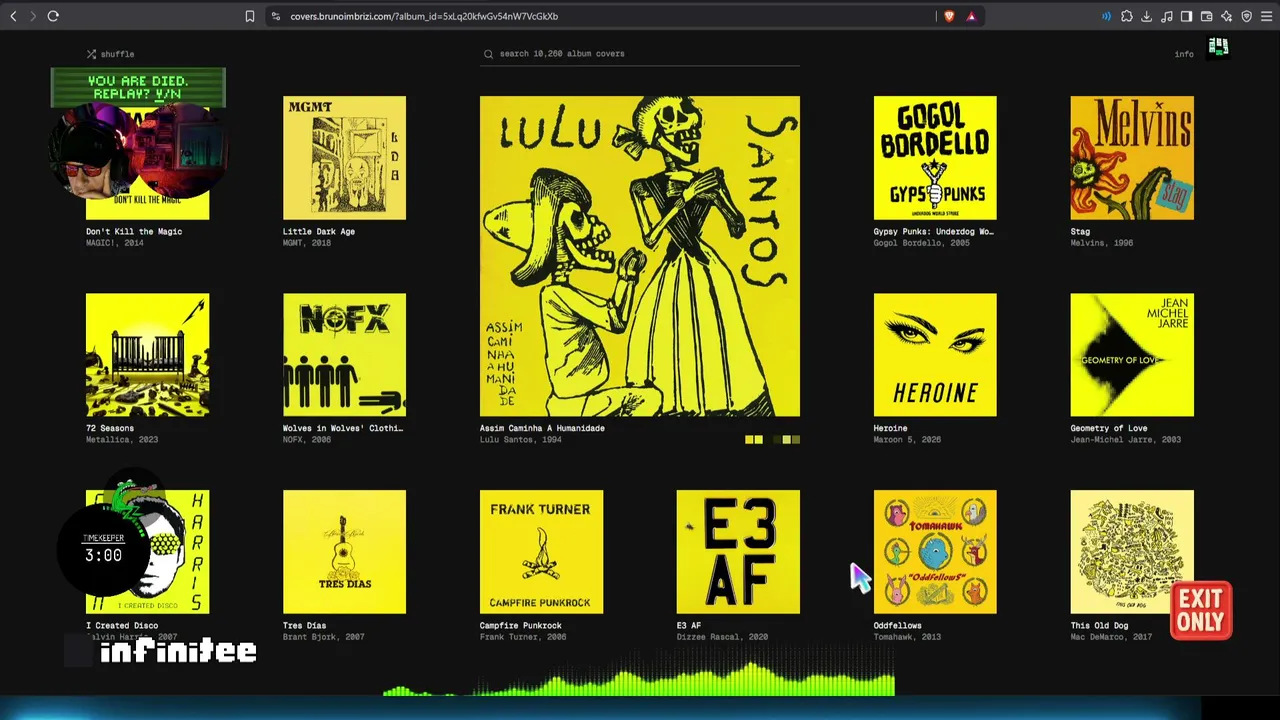Open the large Lulu Santos album cover
This screenshot has height=720, width=1280.
[640, 256]
